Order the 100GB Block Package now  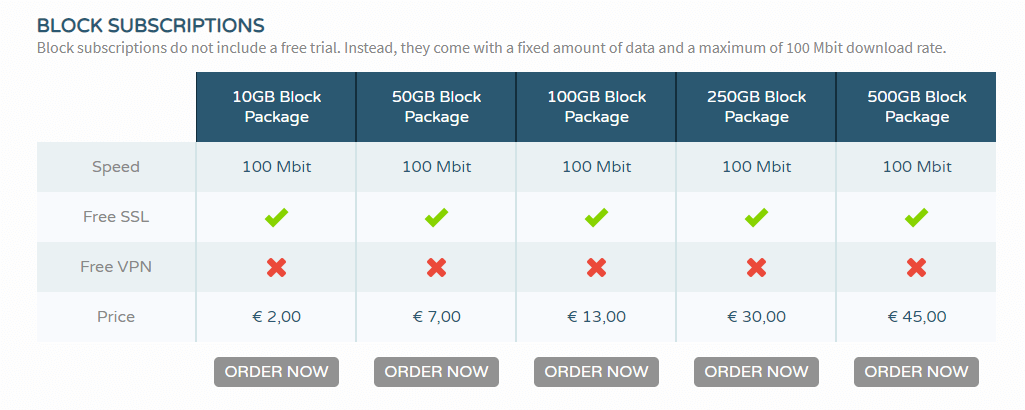596,372
